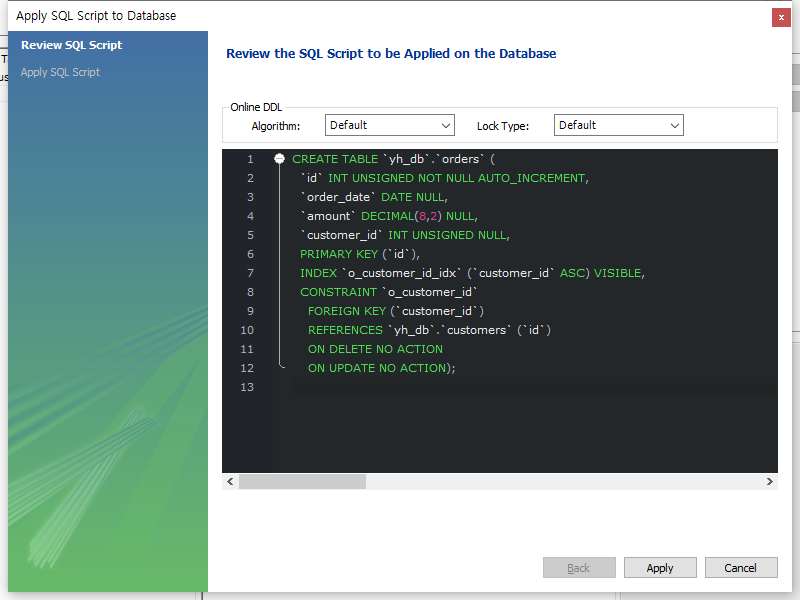800x600 pixels.
Task: Click the right arrow of the code scrollbar
Action: [769, 481]
